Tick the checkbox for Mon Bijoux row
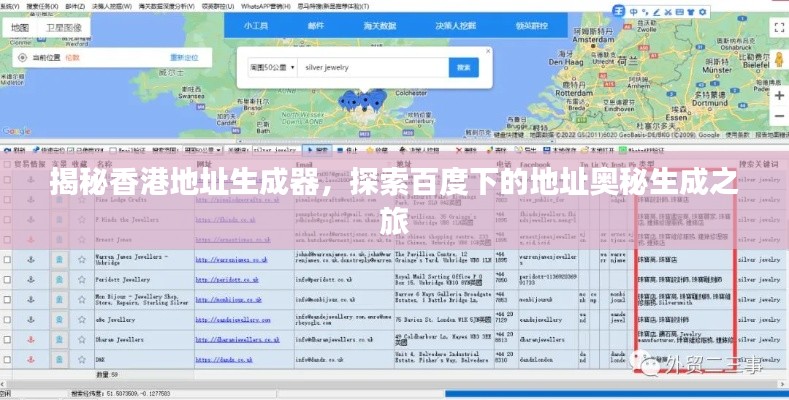 click(7, 299)
